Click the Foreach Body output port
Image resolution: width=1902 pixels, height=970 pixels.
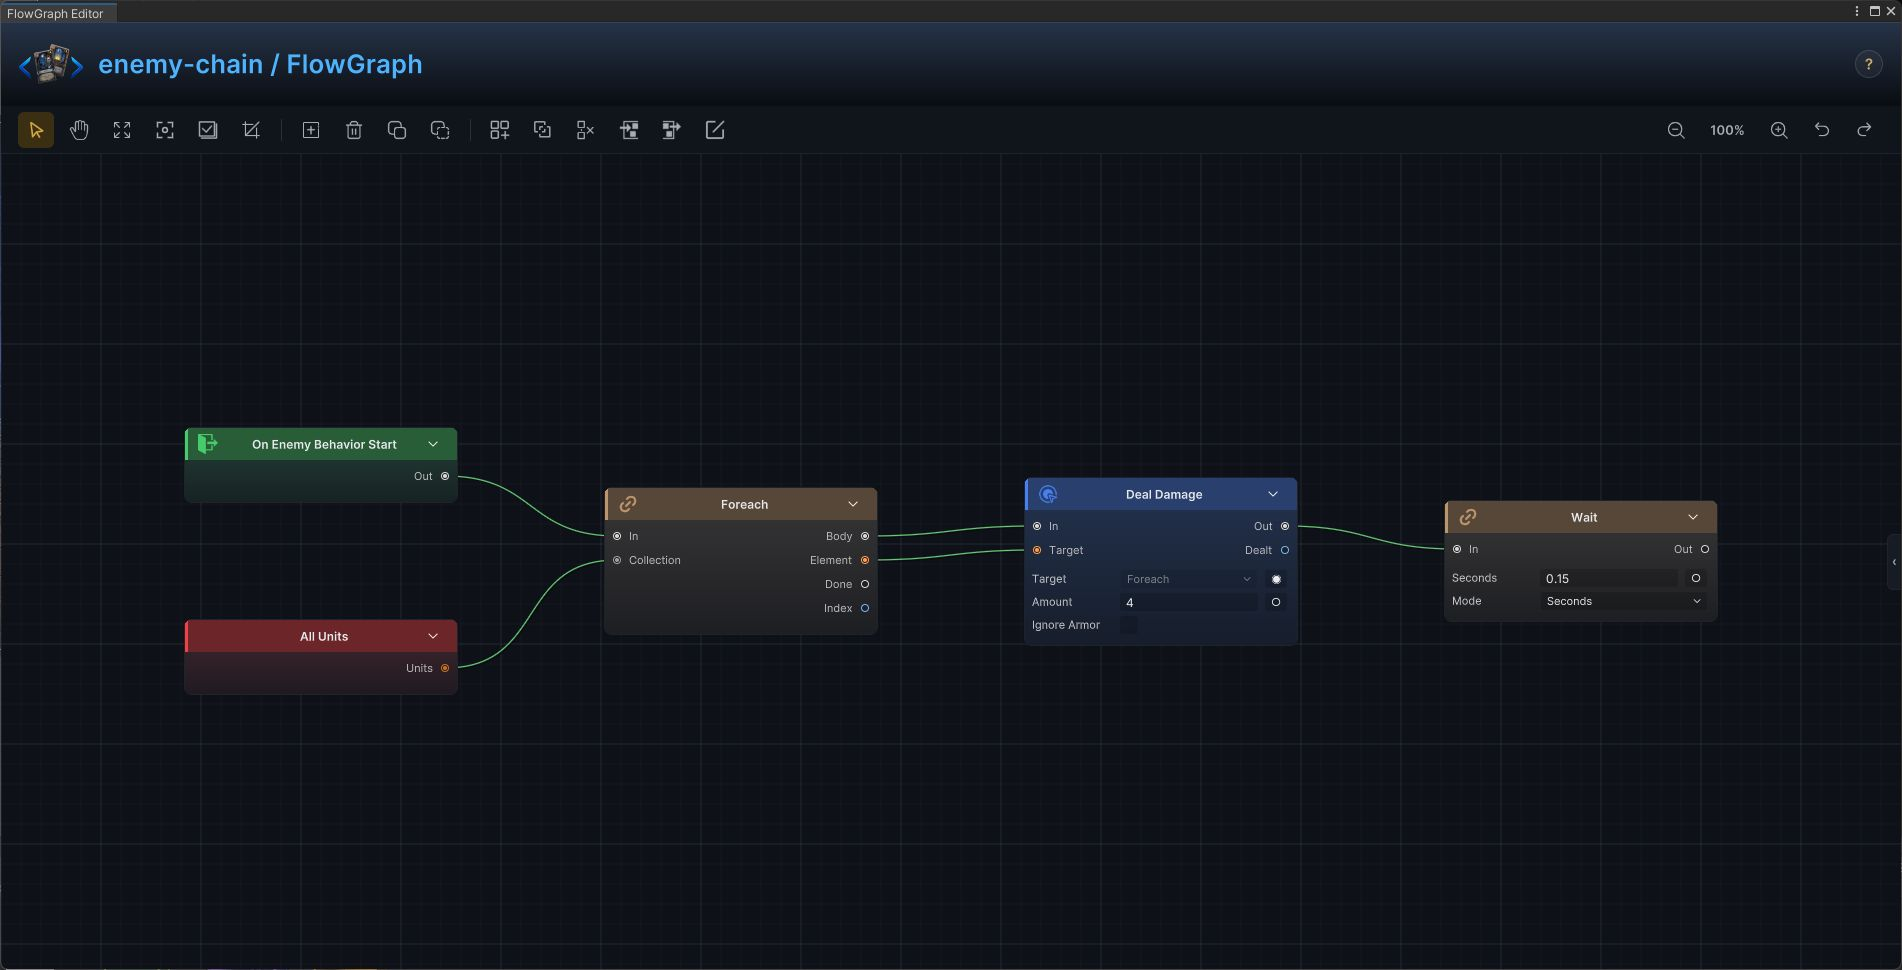(865, 536)
